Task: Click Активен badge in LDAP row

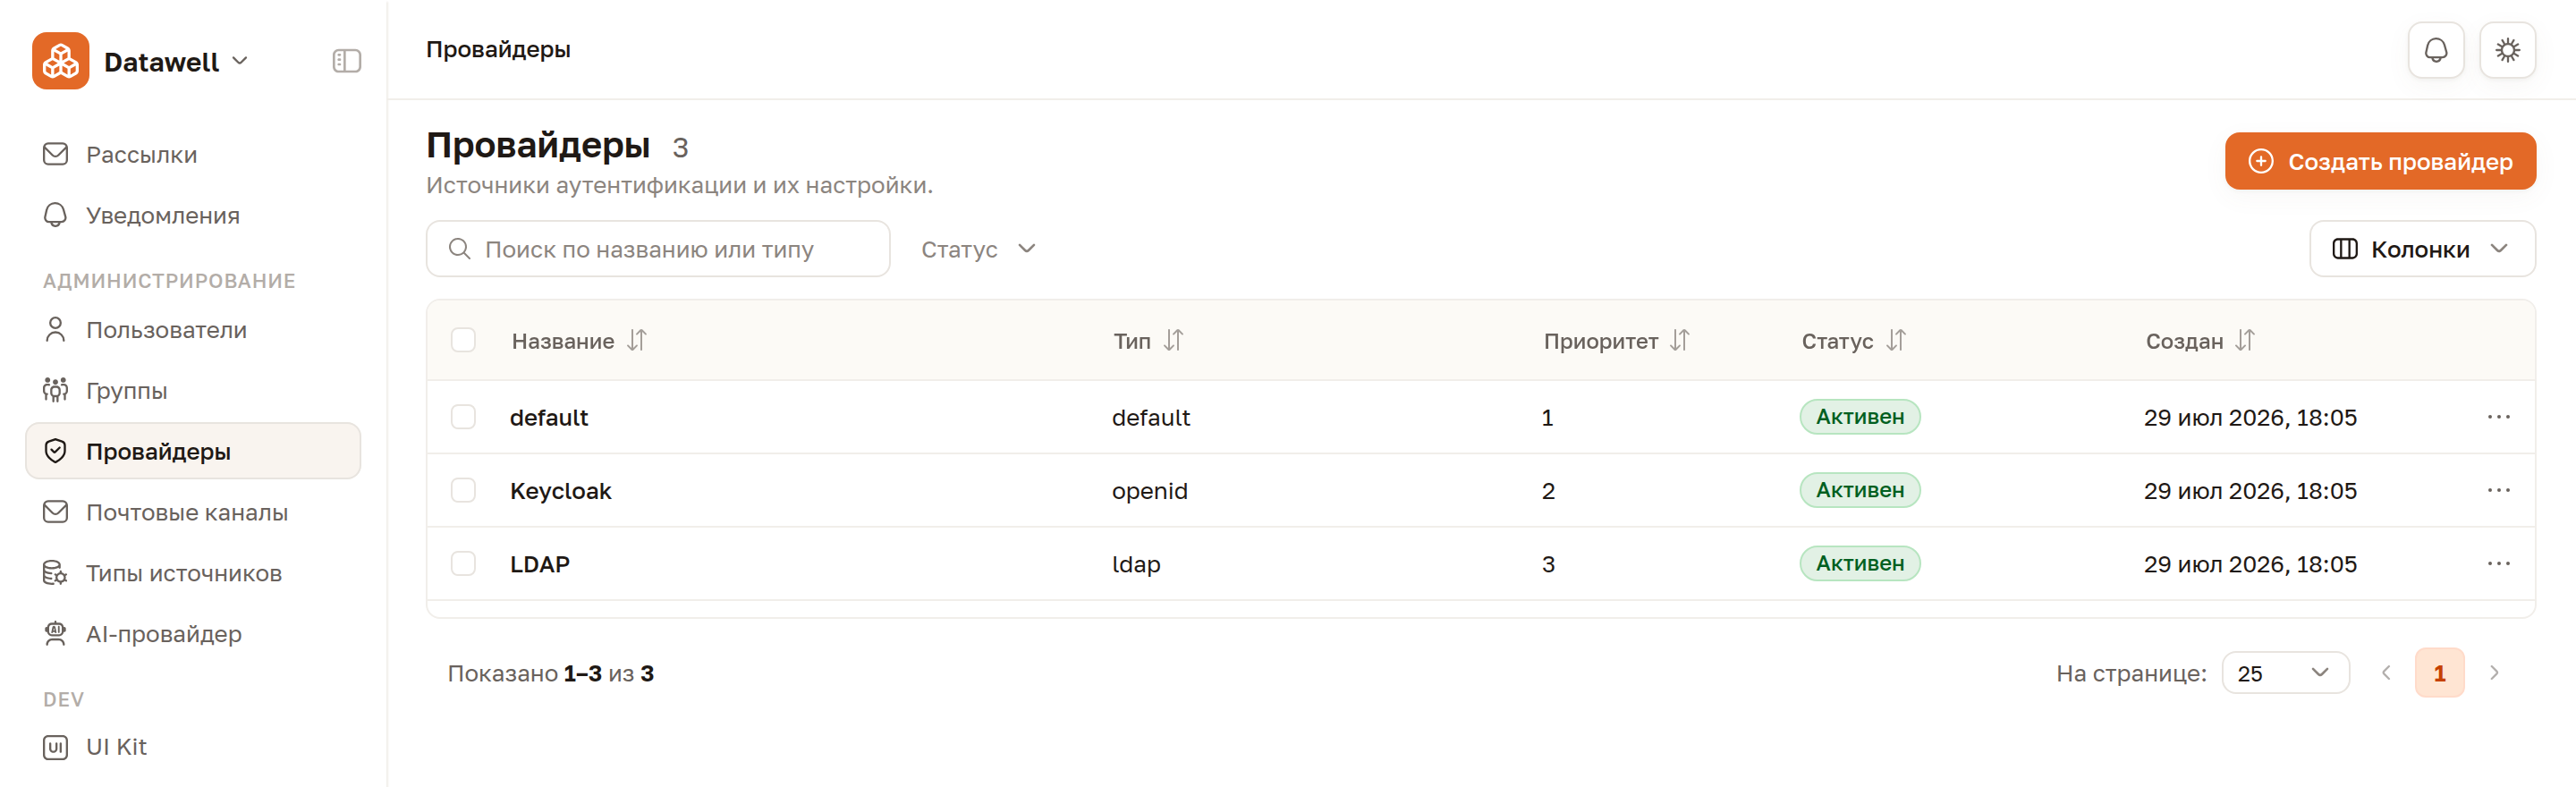Action: [1859, 564]
